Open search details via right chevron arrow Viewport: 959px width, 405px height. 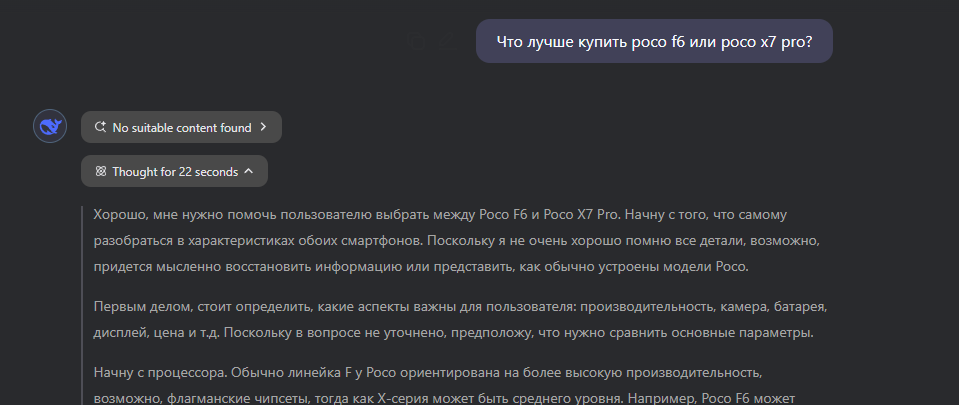(264, 127)
